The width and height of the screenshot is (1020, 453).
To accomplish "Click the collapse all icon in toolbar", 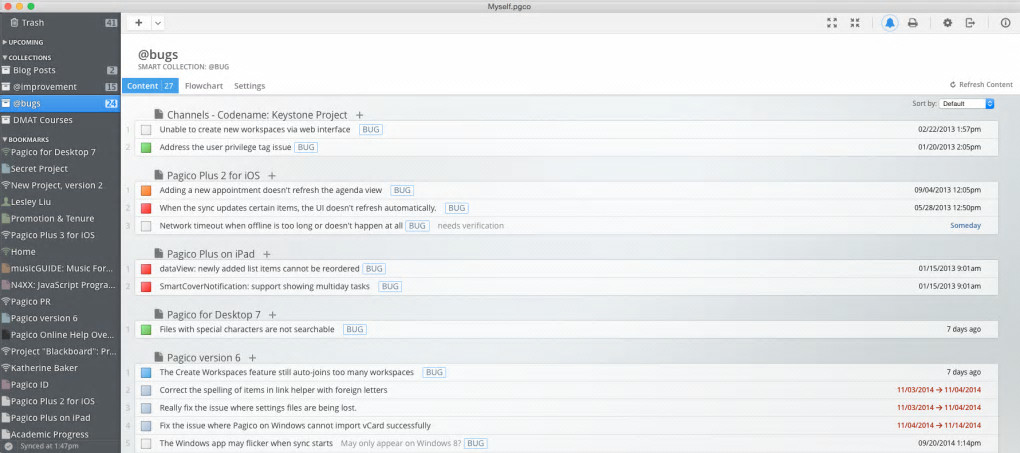I will pos(855,23).
